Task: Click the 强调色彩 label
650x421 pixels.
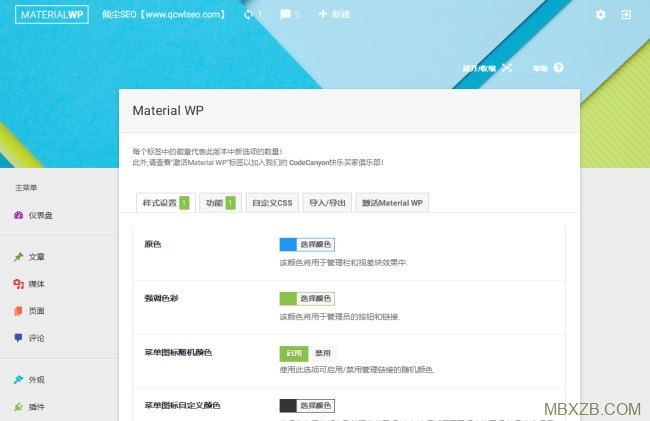Action: [x=161, y=298]
